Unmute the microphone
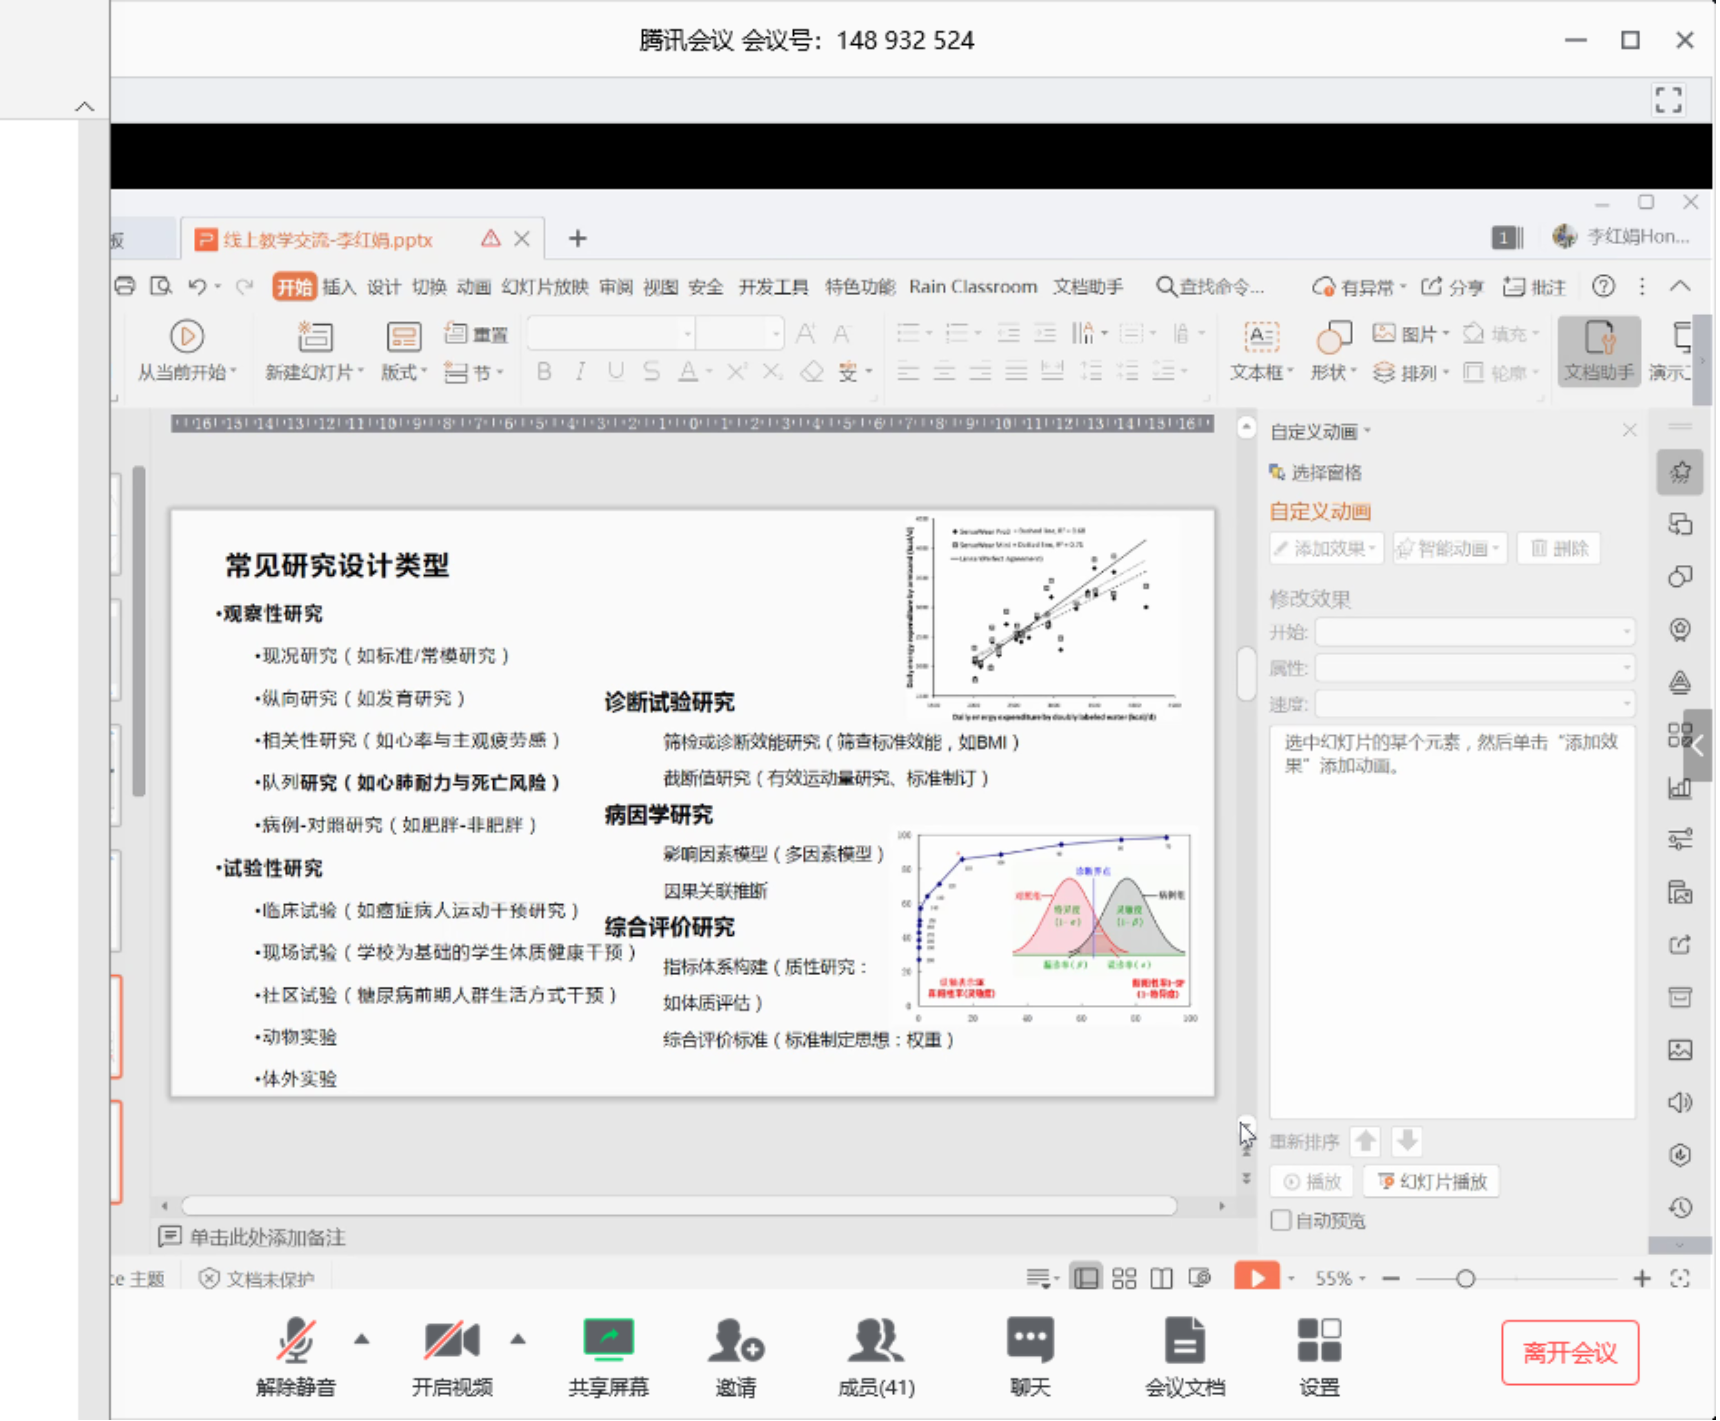The image size is (1720, 1421). tap(296, 1341)
